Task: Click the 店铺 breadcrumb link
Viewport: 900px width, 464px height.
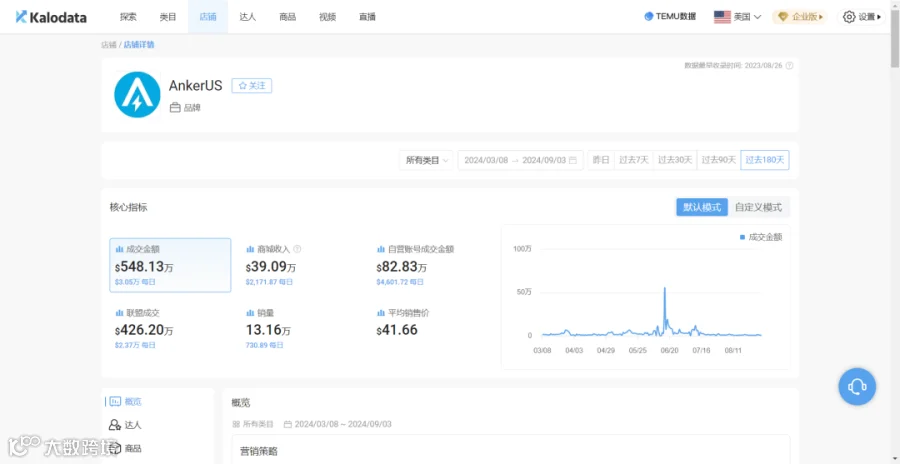Action: pyautogui.click(x=108, y=44)
